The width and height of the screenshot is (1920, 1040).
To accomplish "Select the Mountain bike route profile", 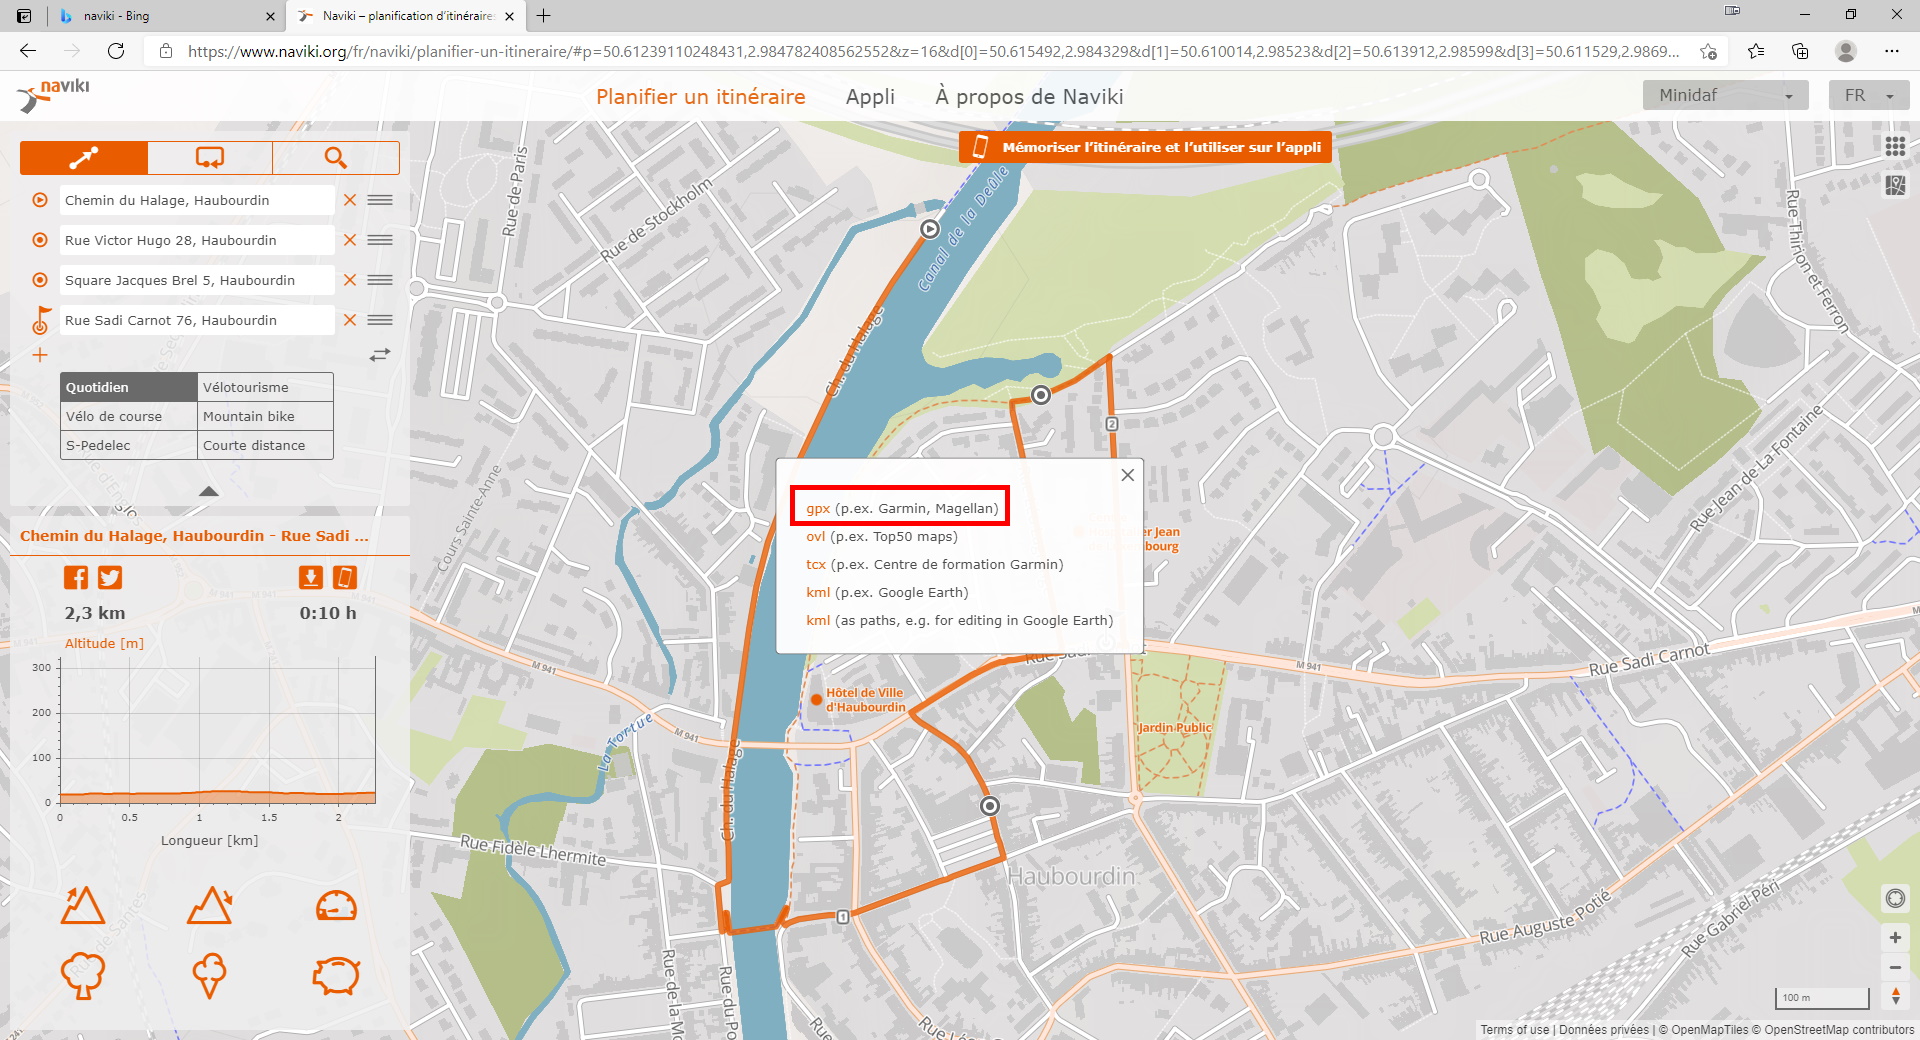I will coord(265,416).
